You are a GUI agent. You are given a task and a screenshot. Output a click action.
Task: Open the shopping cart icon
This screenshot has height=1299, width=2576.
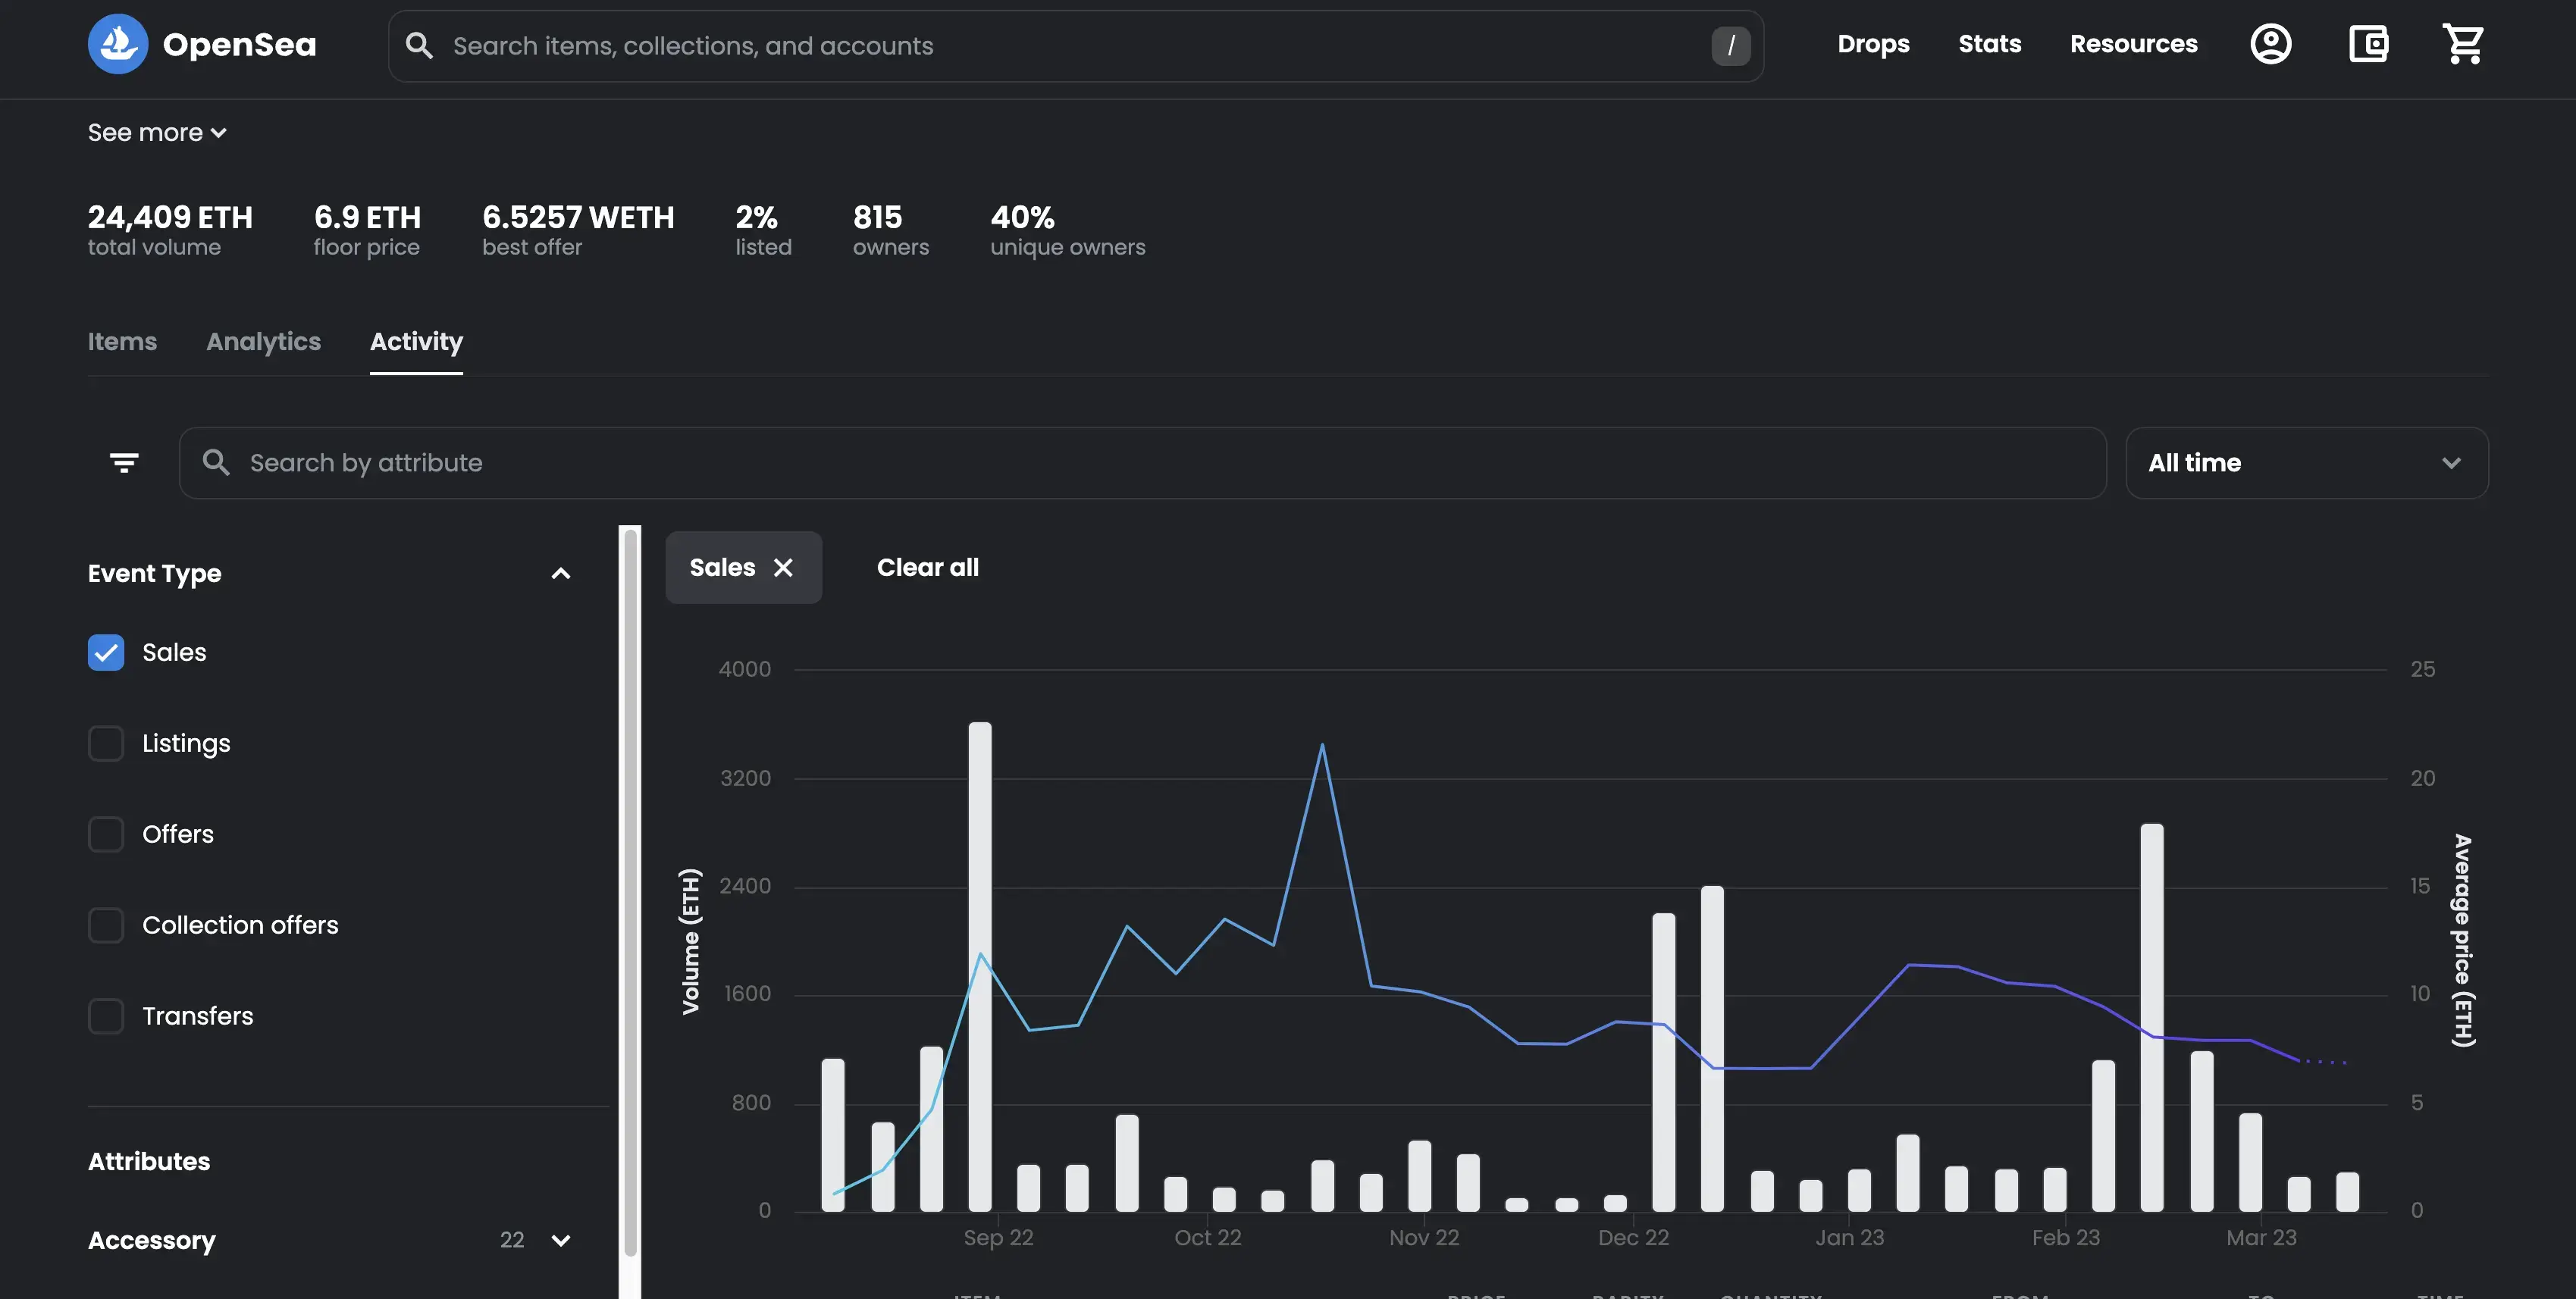pyautogui.click(x=2463, y=44)
